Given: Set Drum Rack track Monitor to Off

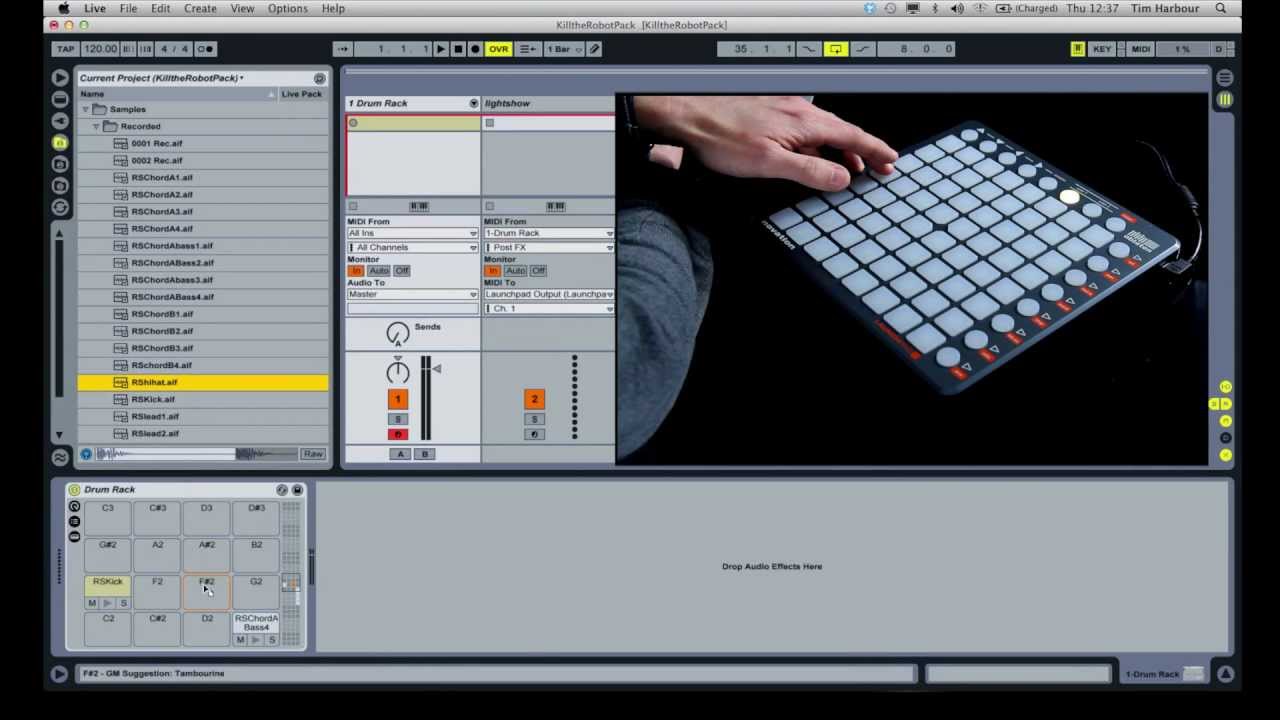Looking at the screenshot, I should point(401,271).
